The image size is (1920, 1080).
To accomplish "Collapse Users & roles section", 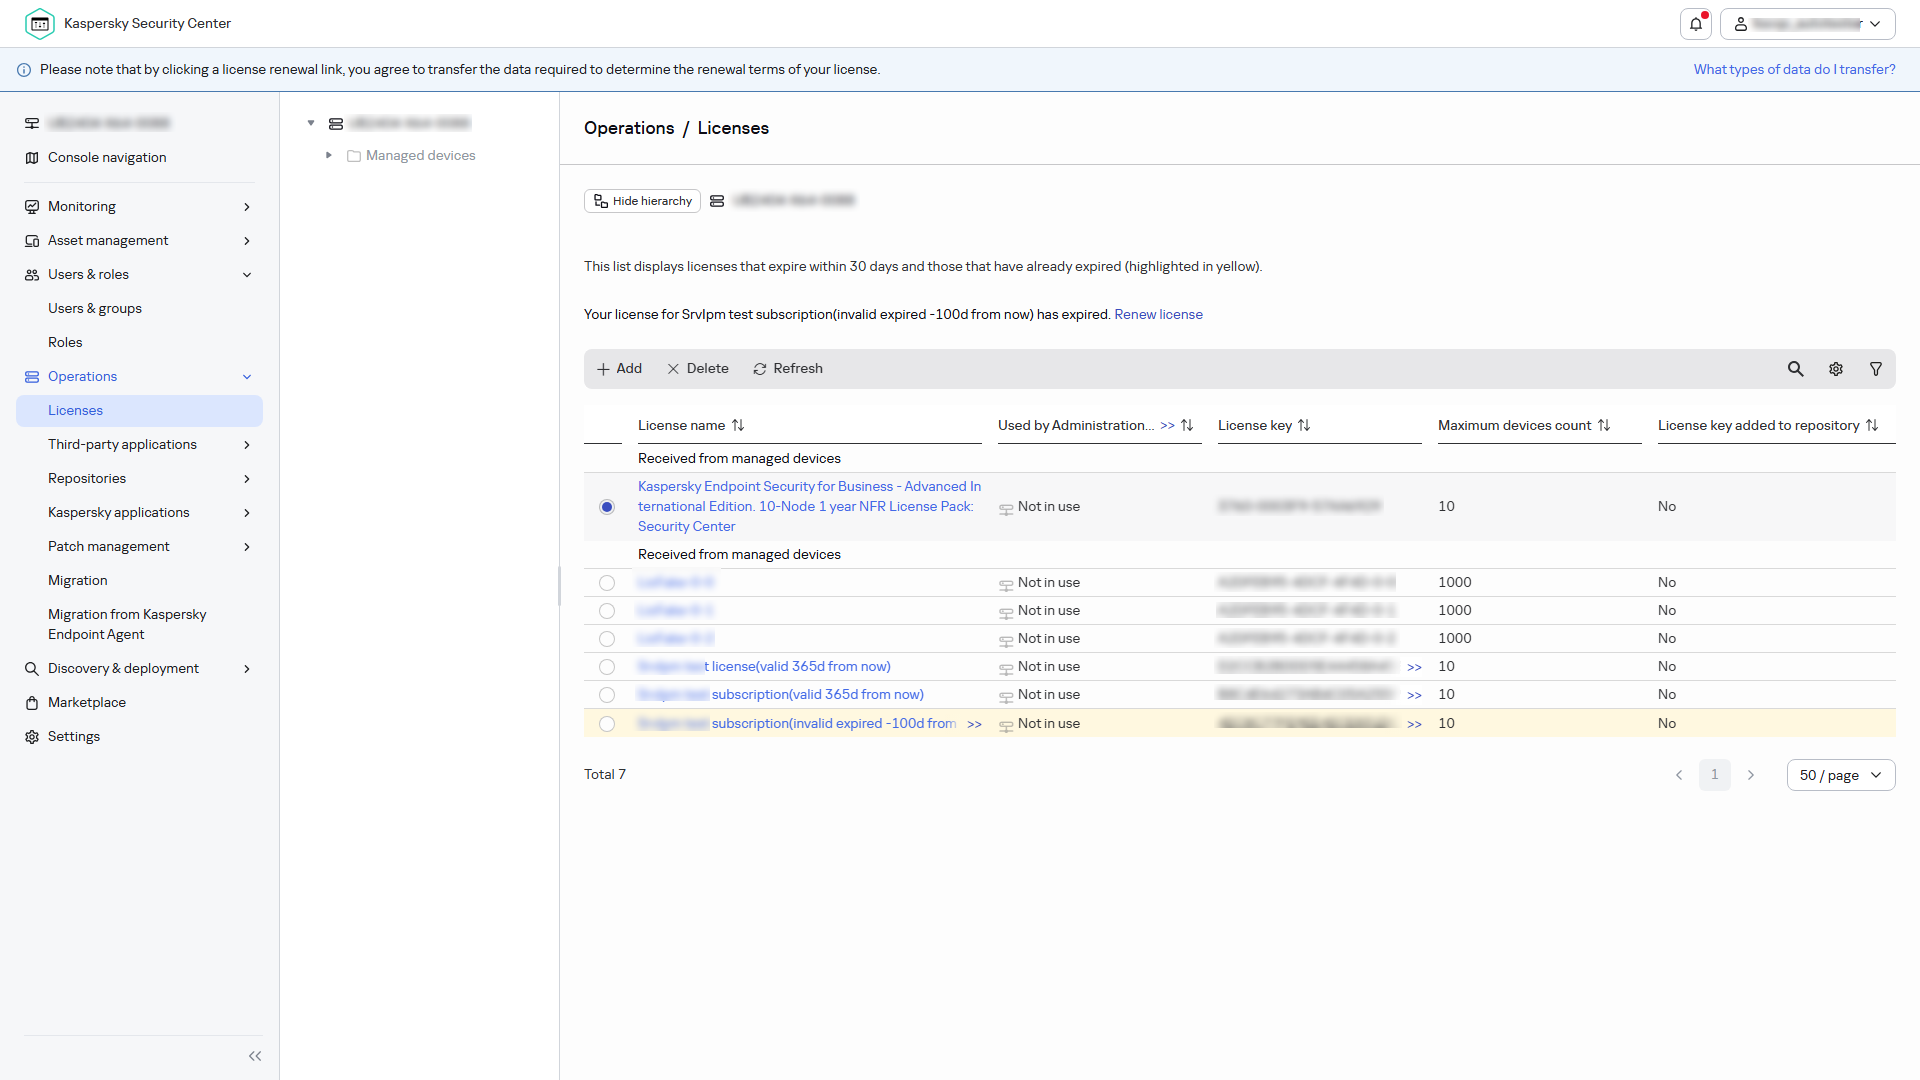I will (x=140, y=275).
